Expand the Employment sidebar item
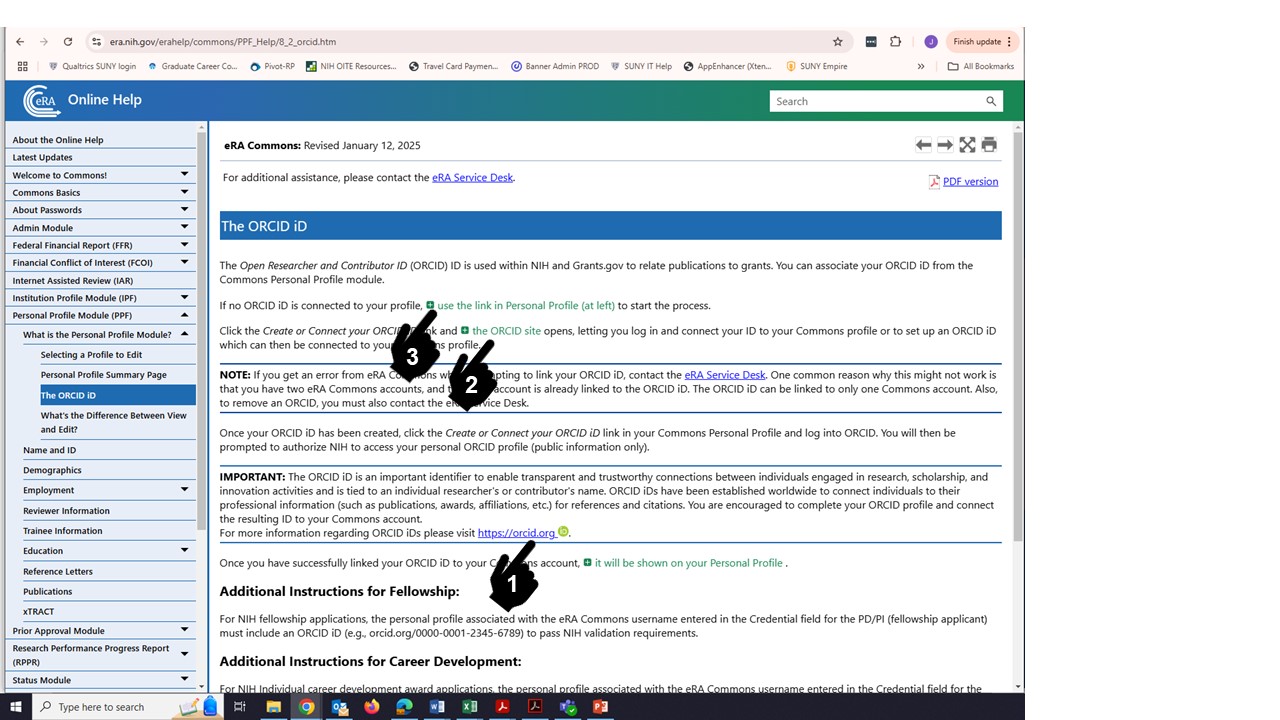 click(184, 490)
